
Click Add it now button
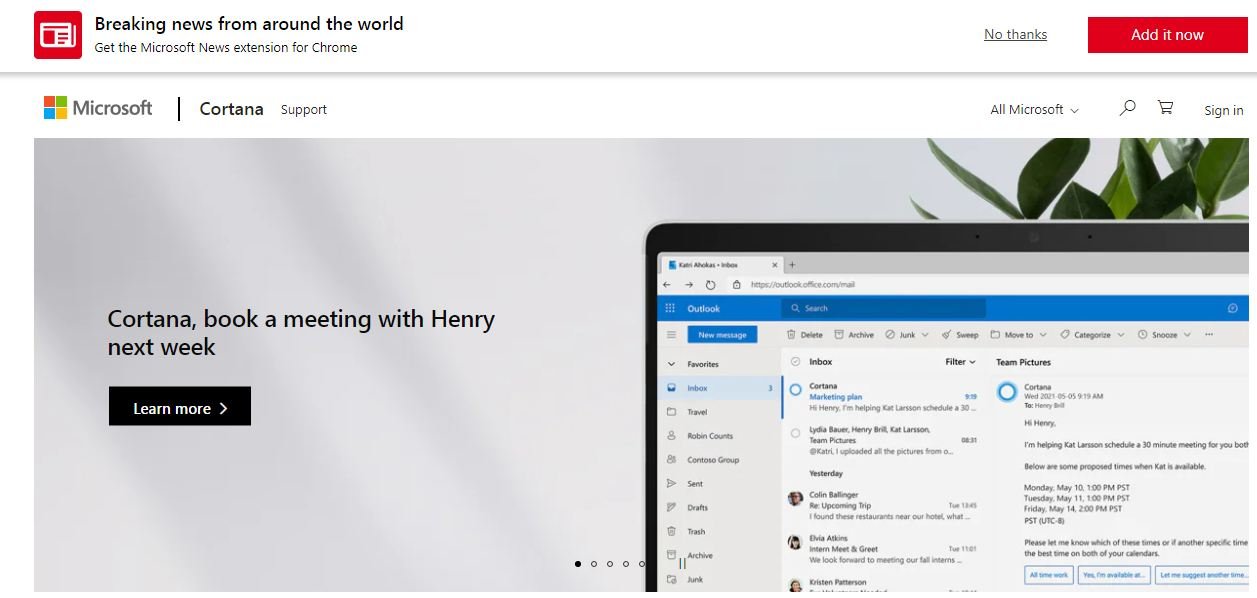[1167, 35]
